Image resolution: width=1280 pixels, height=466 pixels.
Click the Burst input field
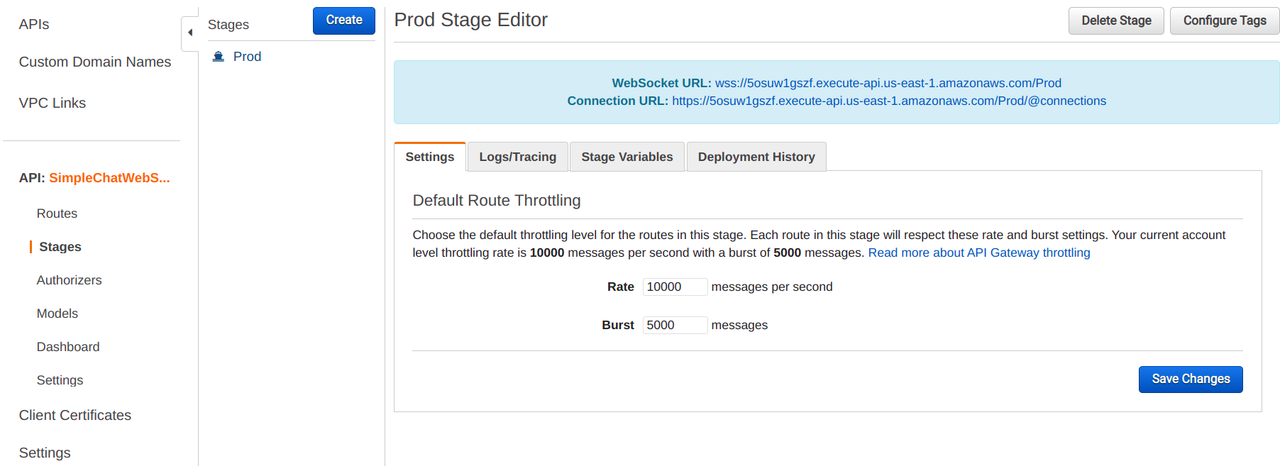click(675, 325)
